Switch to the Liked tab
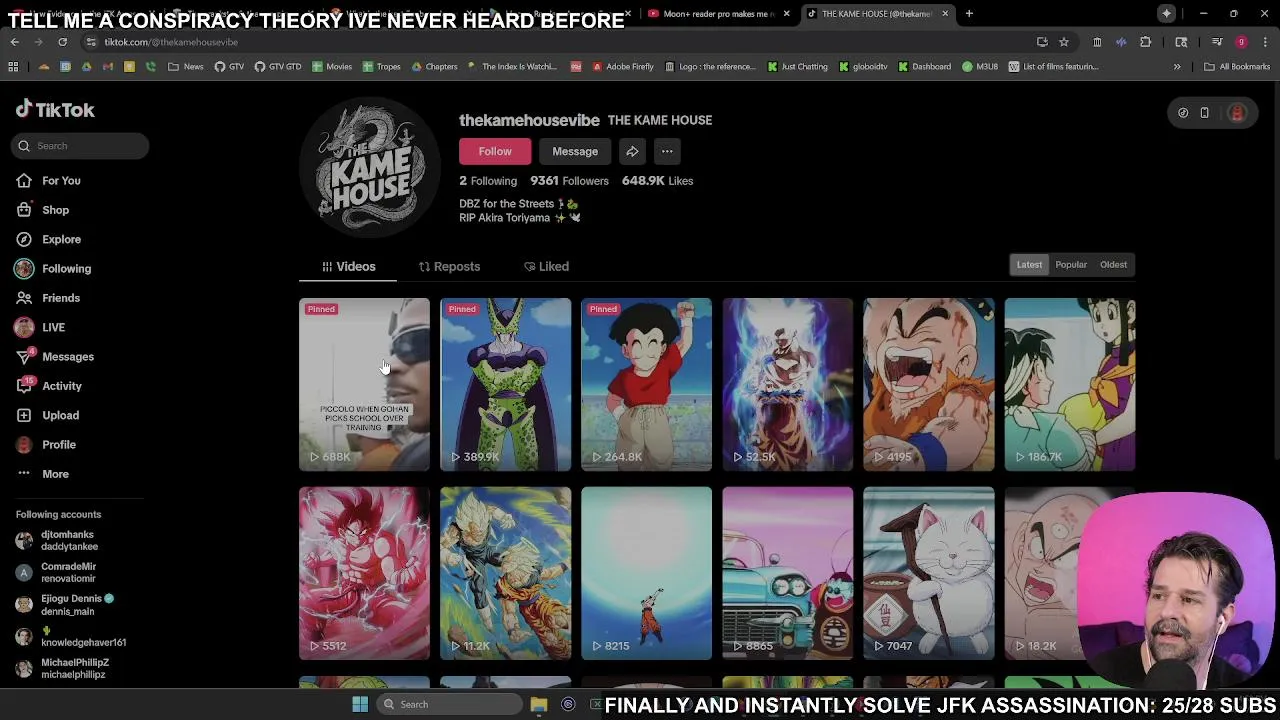The width and height of the screenshot is (1280, 720). pos(546,267)
